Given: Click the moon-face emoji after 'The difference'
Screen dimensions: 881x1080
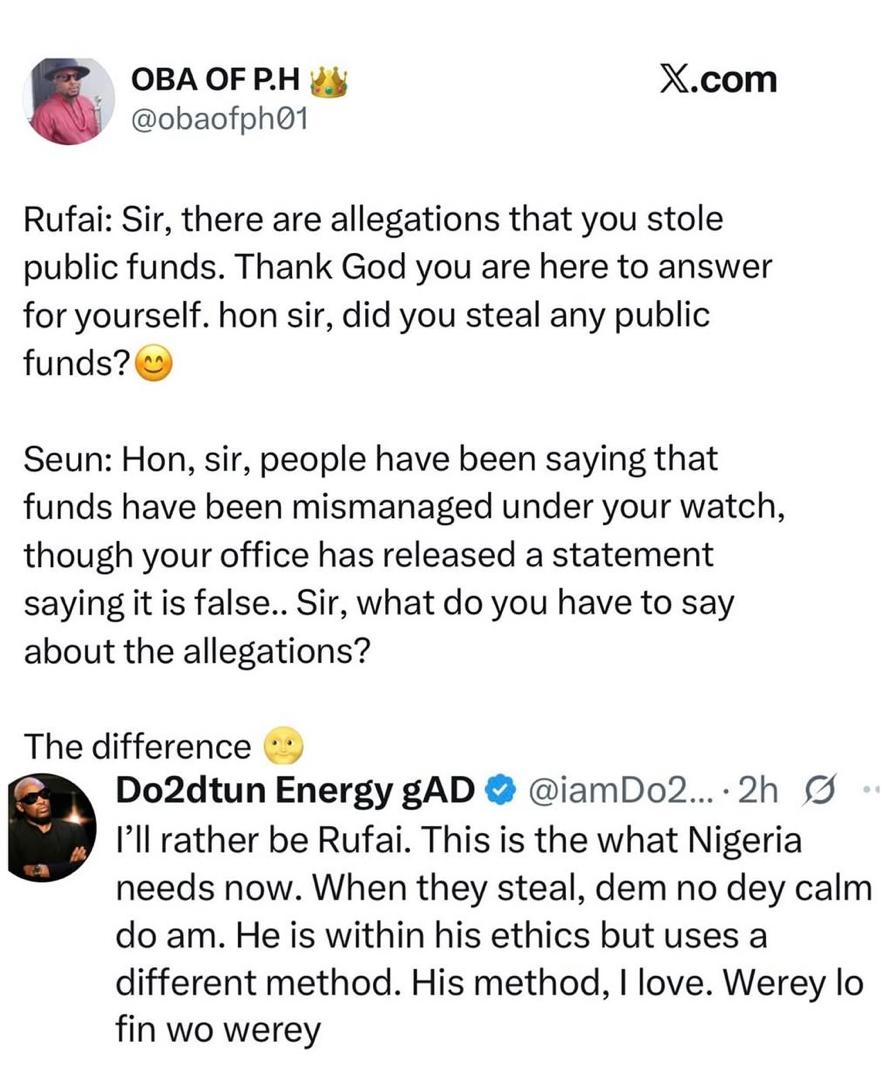Looking at the screenshot, I should [x=282, y=745].
